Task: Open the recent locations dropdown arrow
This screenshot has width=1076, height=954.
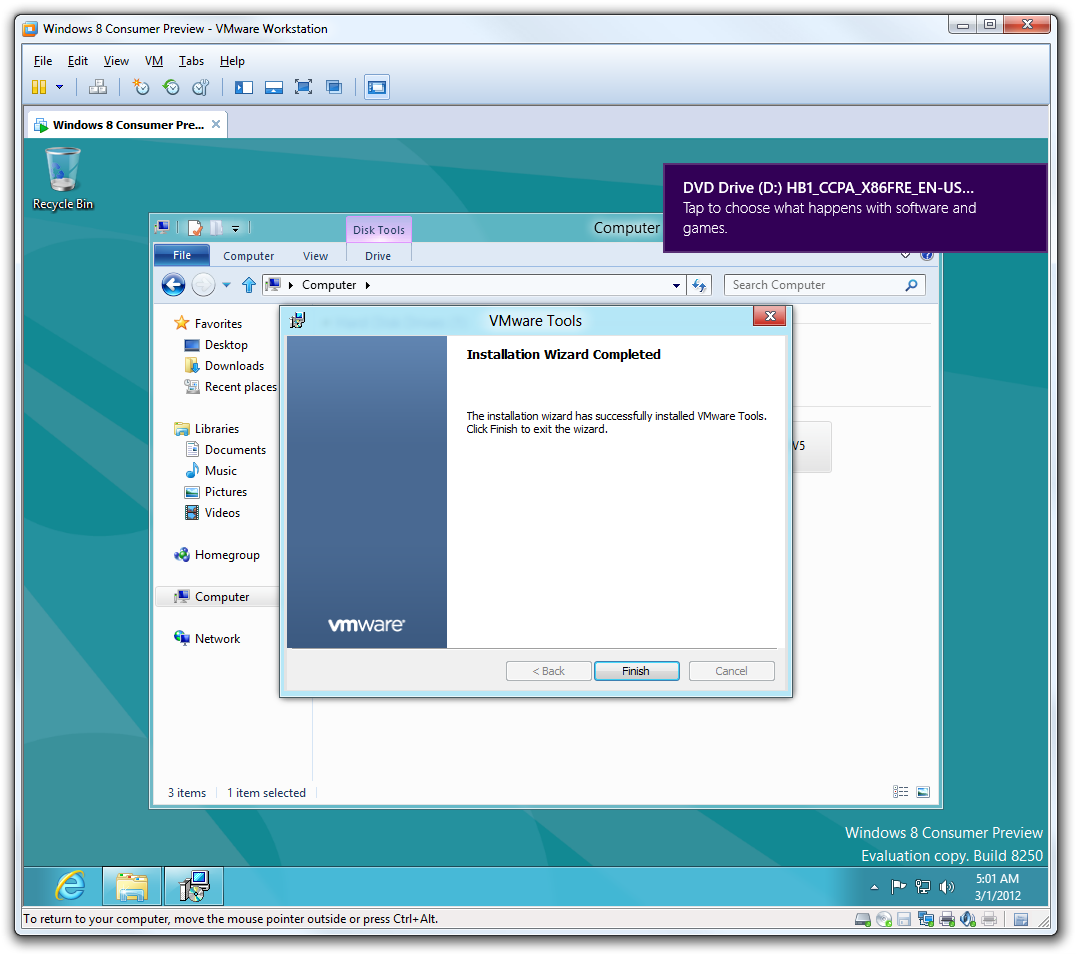Action: pos(226,285)
